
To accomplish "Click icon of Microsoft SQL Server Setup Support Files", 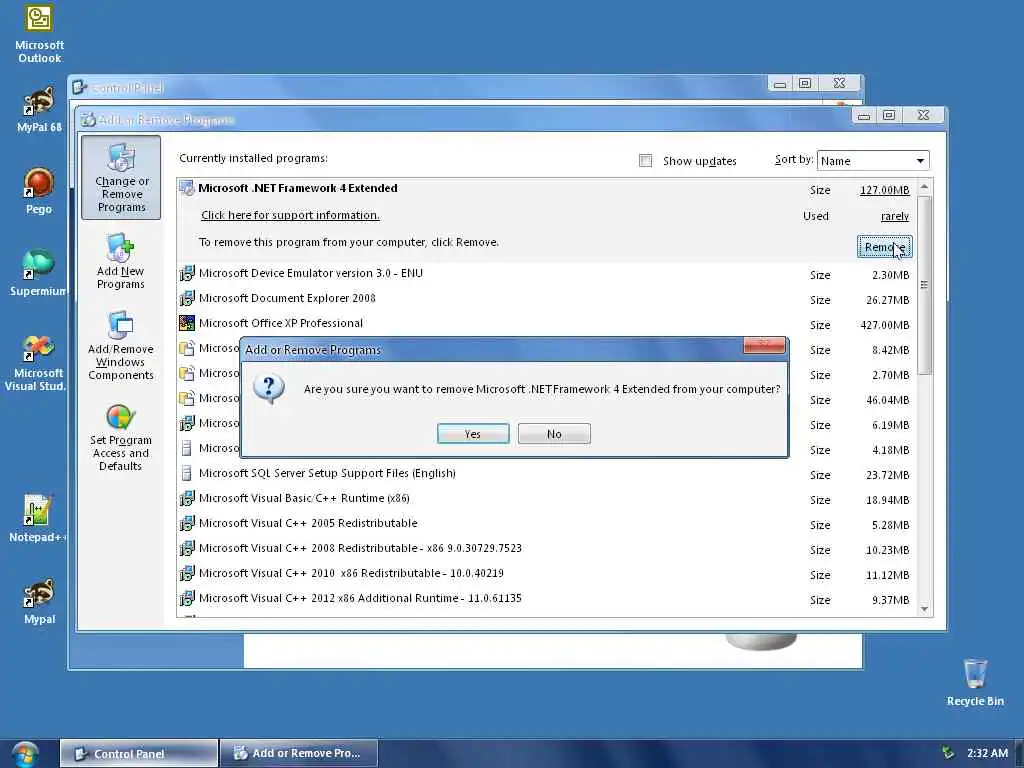I will tap(187, 473).
